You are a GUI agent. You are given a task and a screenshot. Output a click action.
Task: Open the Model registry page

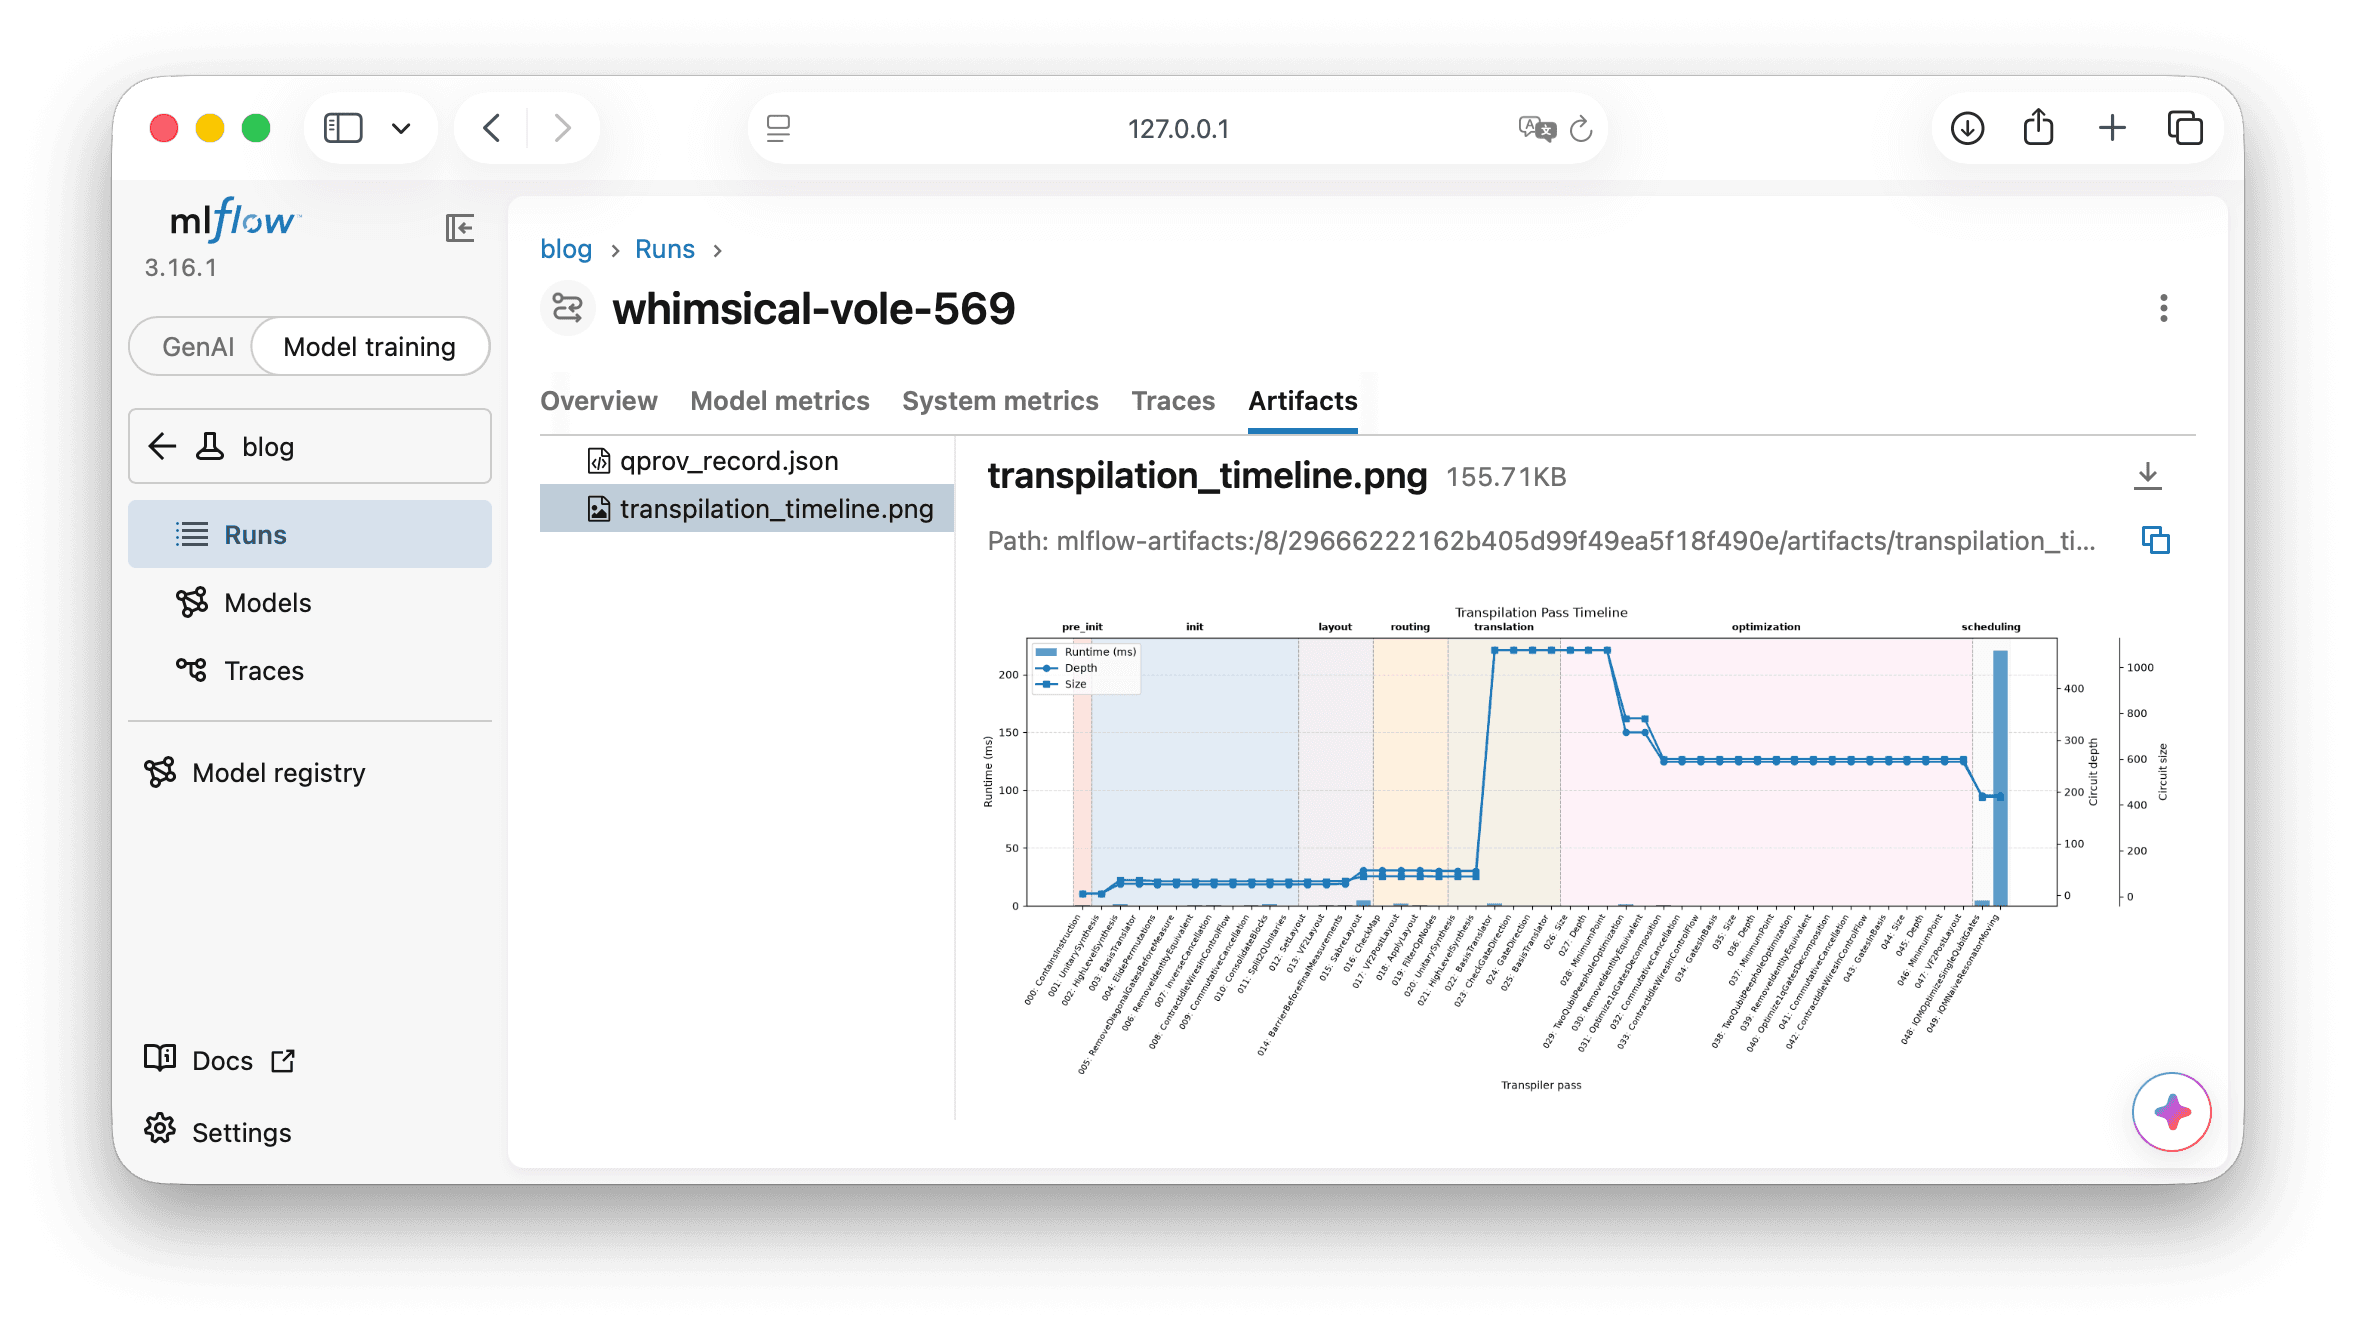pyautogui.click(x=310, y=773)
